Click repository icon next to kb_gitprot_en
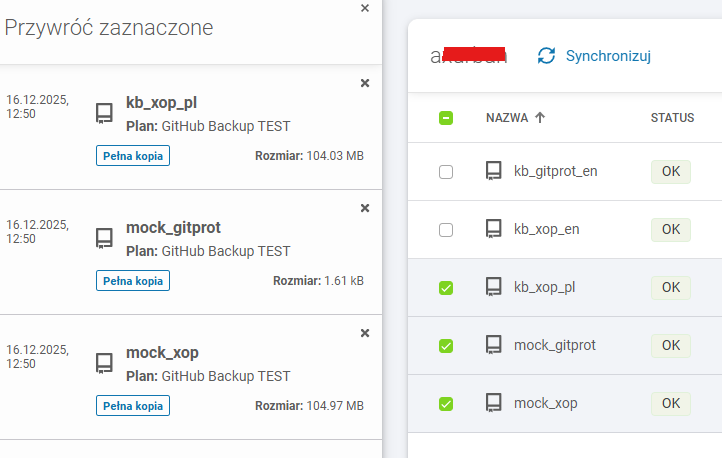This screenshot has height=458, width=722. tap(493, 171)
